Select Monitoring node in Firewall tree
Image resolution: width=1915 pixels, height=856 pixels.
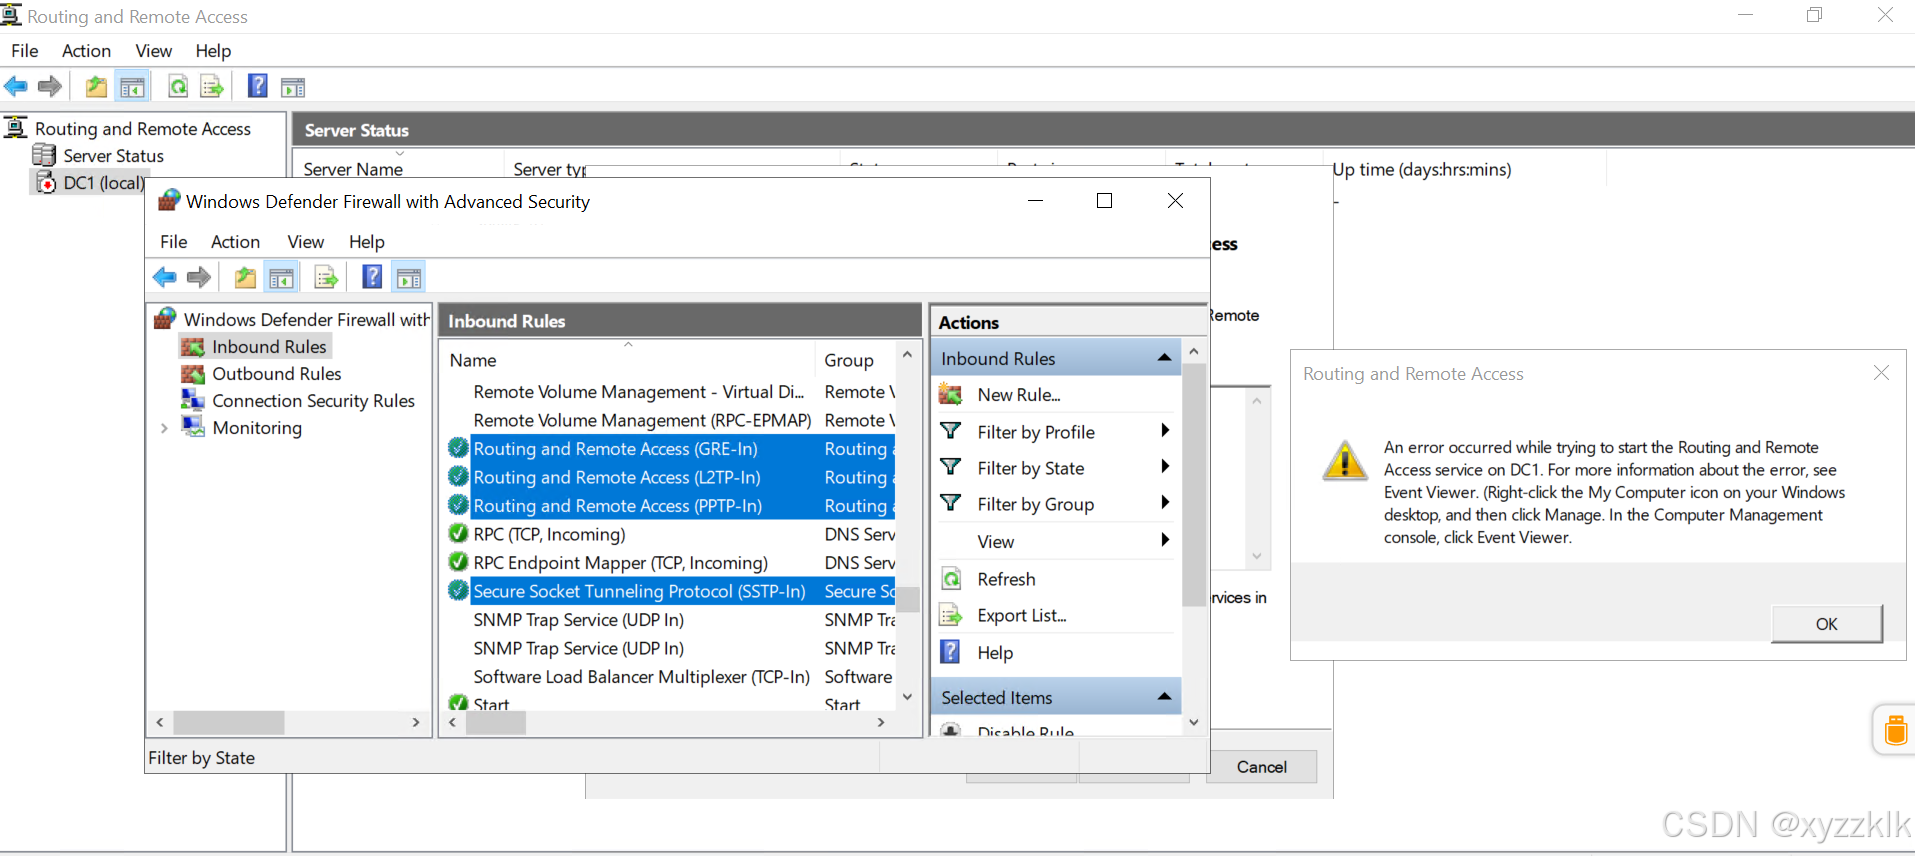(x=257, y=428)
